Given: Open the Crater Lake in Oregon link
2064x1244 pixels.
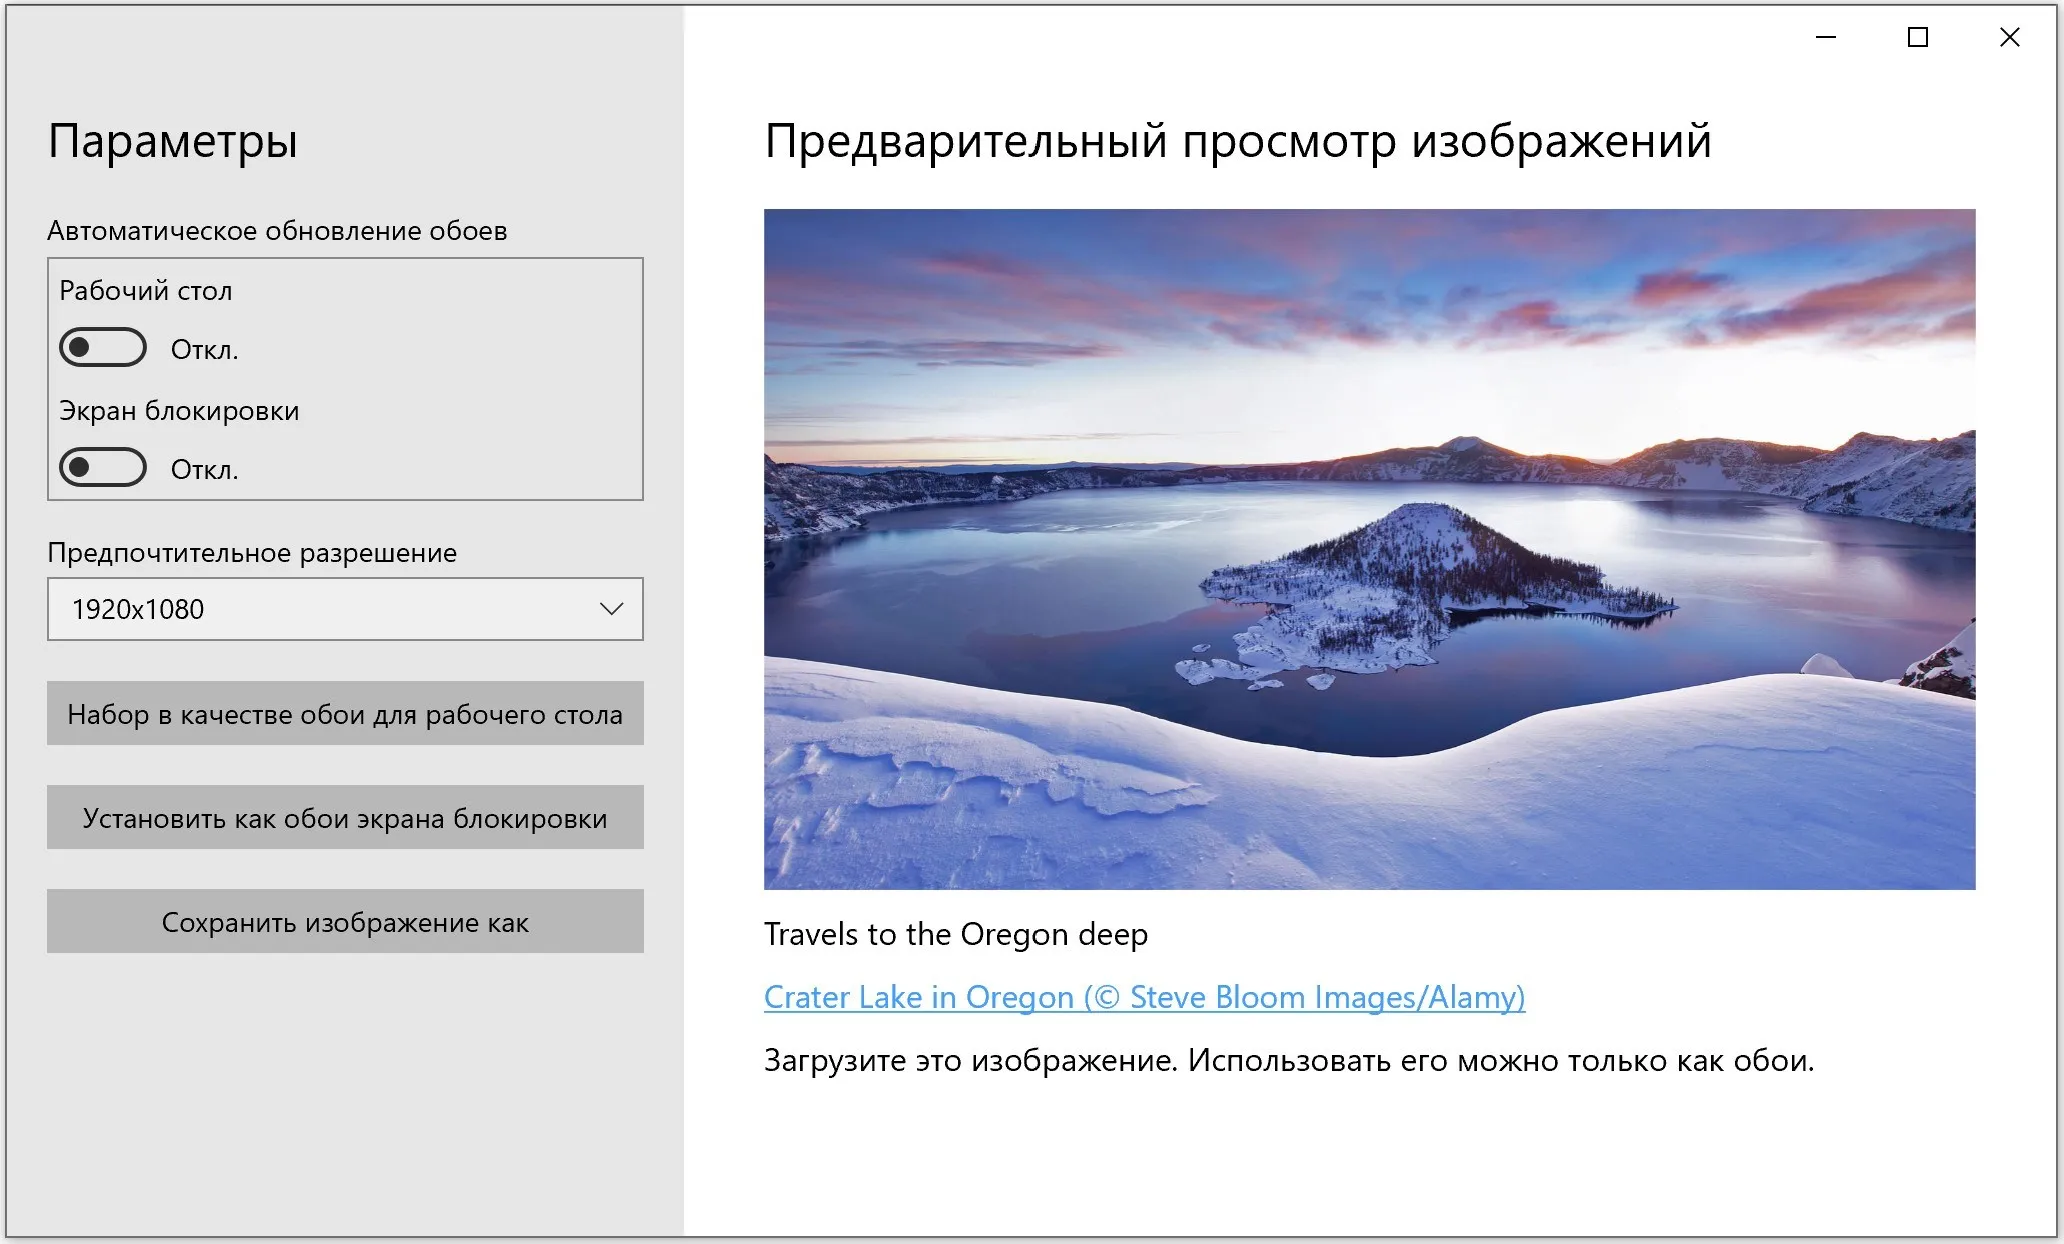Looking at the screenshot, I should (x=1144, y=997).
